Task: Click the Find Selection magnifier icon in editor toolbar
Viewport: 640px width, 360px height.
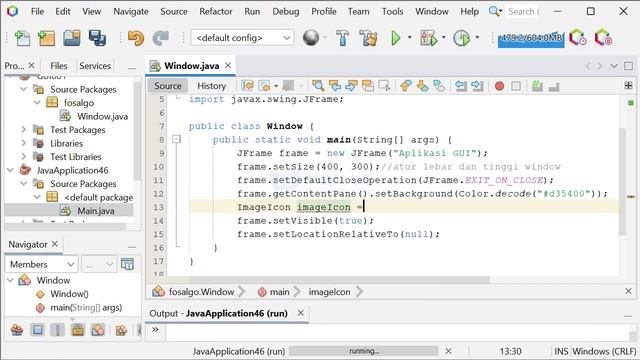Action: [318, 86]
